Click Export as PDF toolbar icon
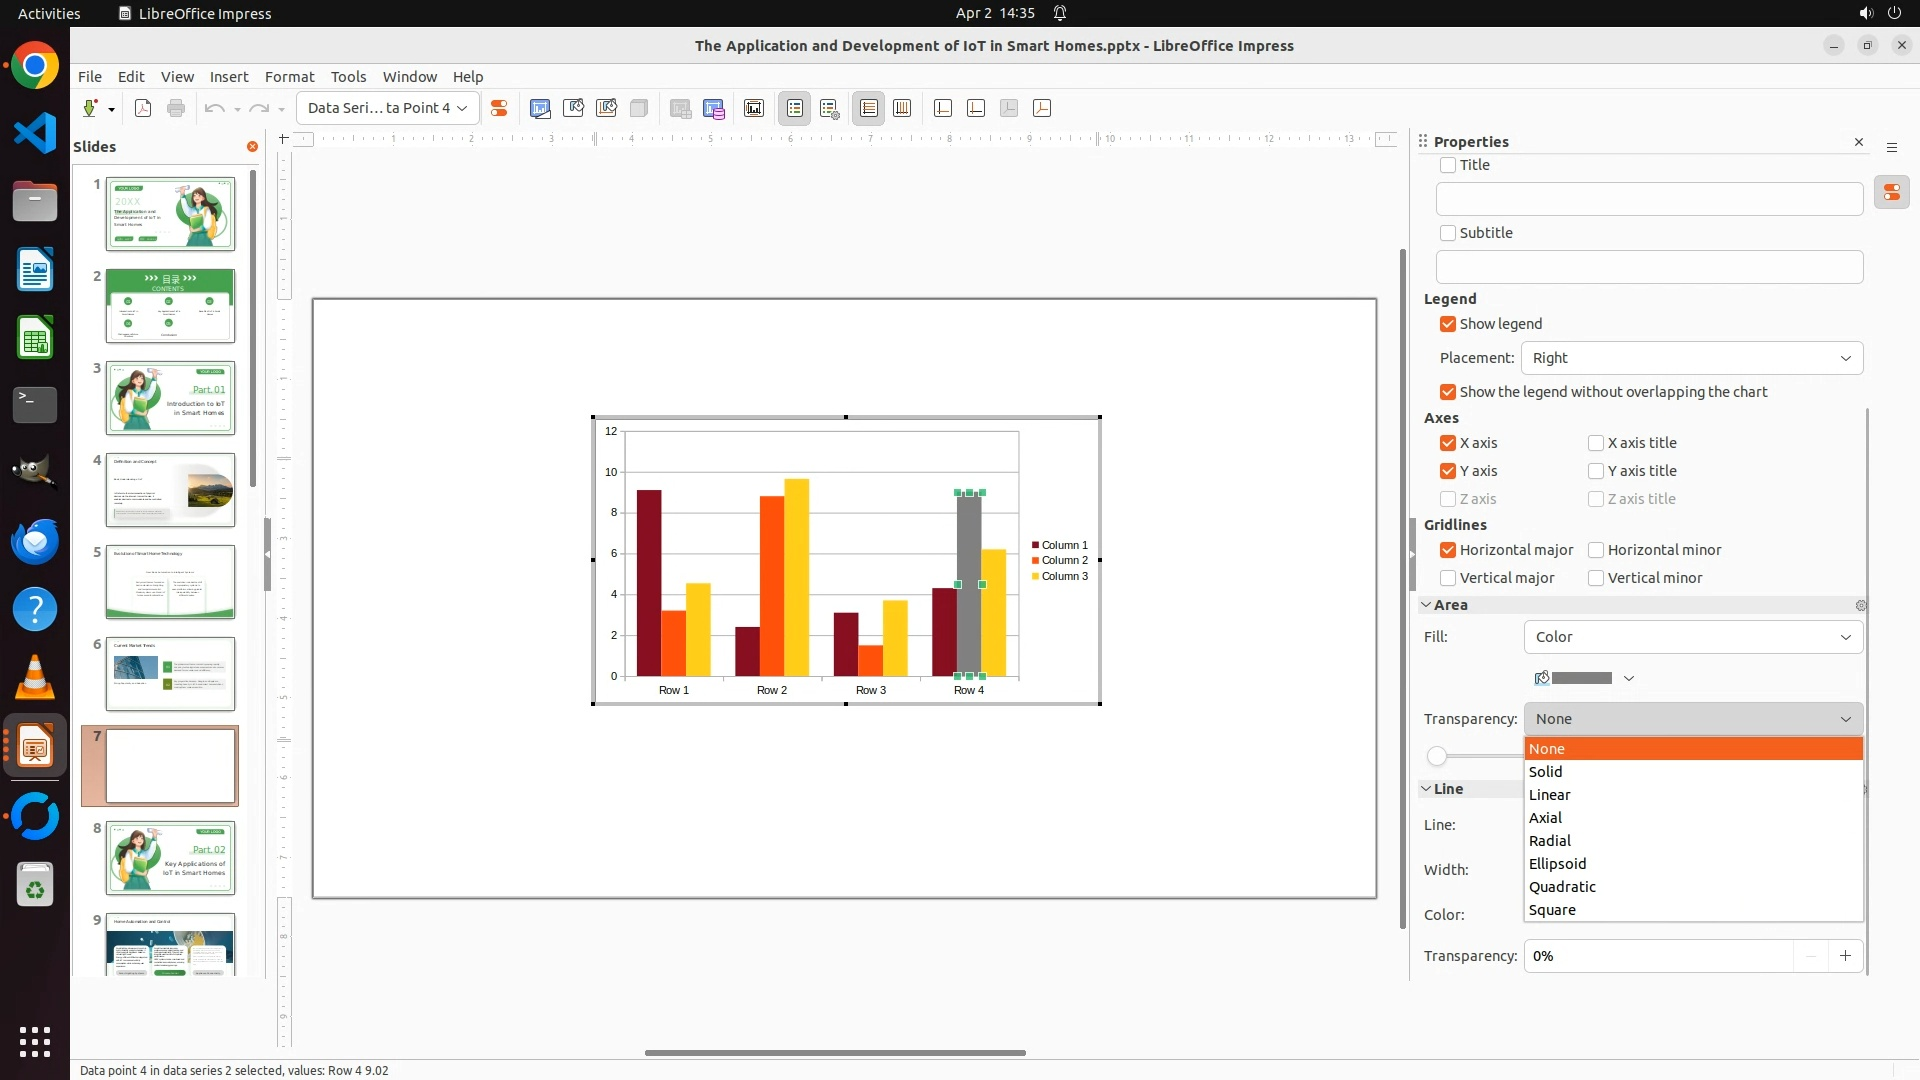The height and width of the screenshot is (1080, 1920). [143, 108]
